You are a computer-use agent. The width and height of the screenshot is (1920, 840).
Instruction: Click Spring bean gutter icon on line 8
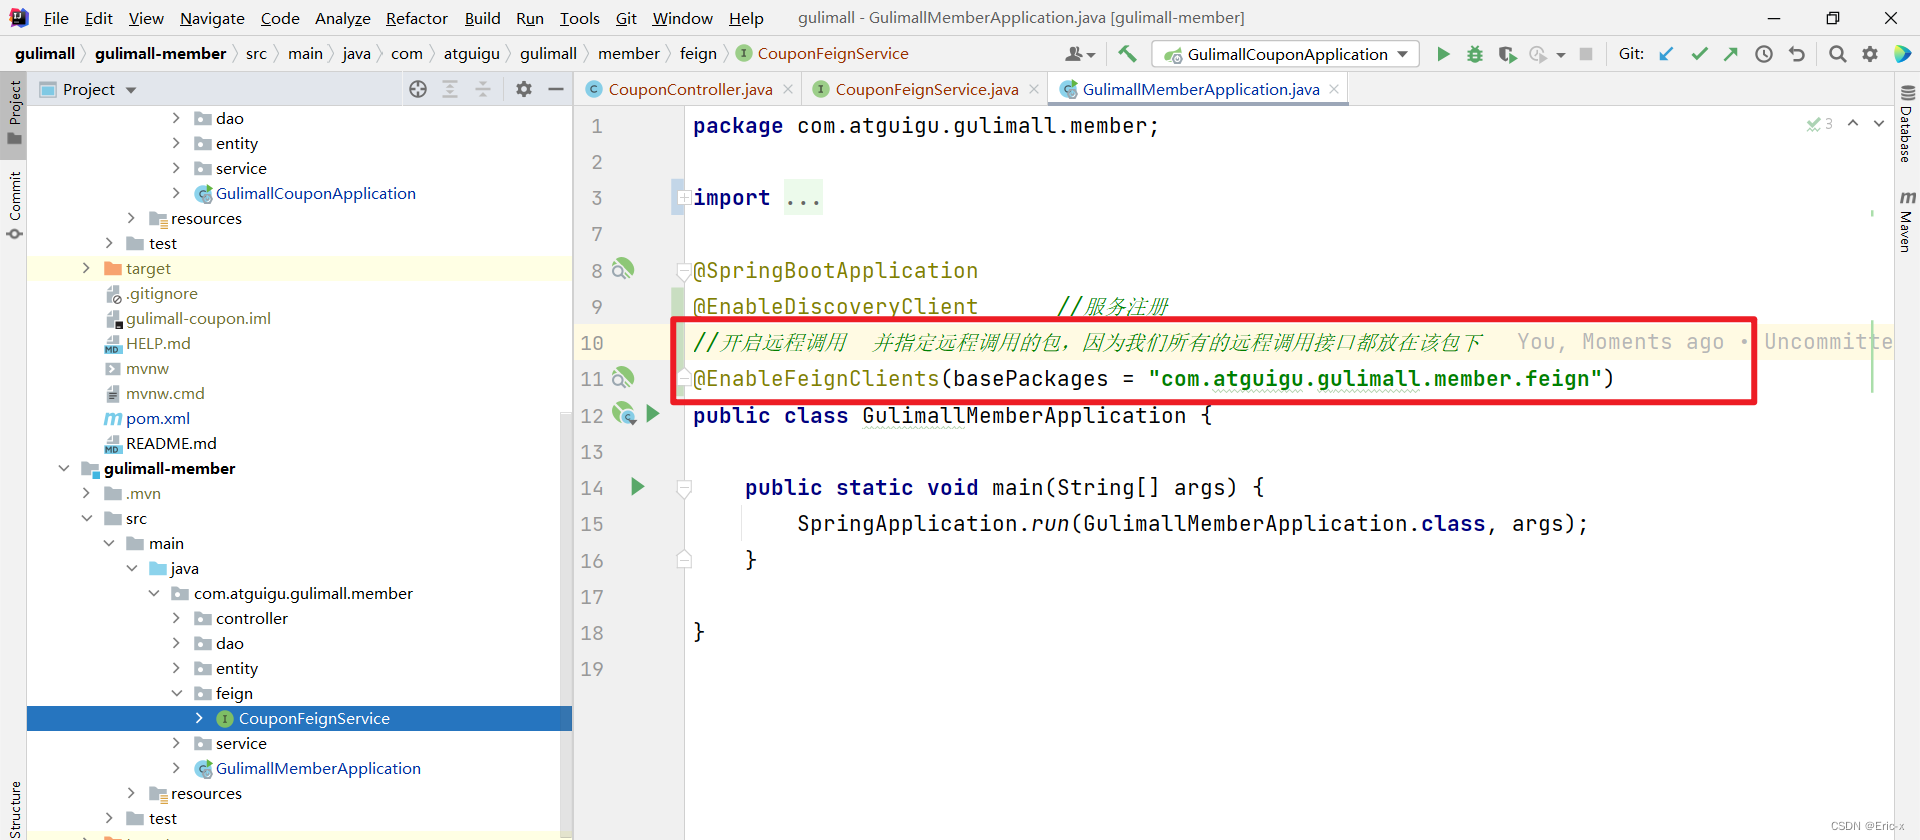click(622, 269)
